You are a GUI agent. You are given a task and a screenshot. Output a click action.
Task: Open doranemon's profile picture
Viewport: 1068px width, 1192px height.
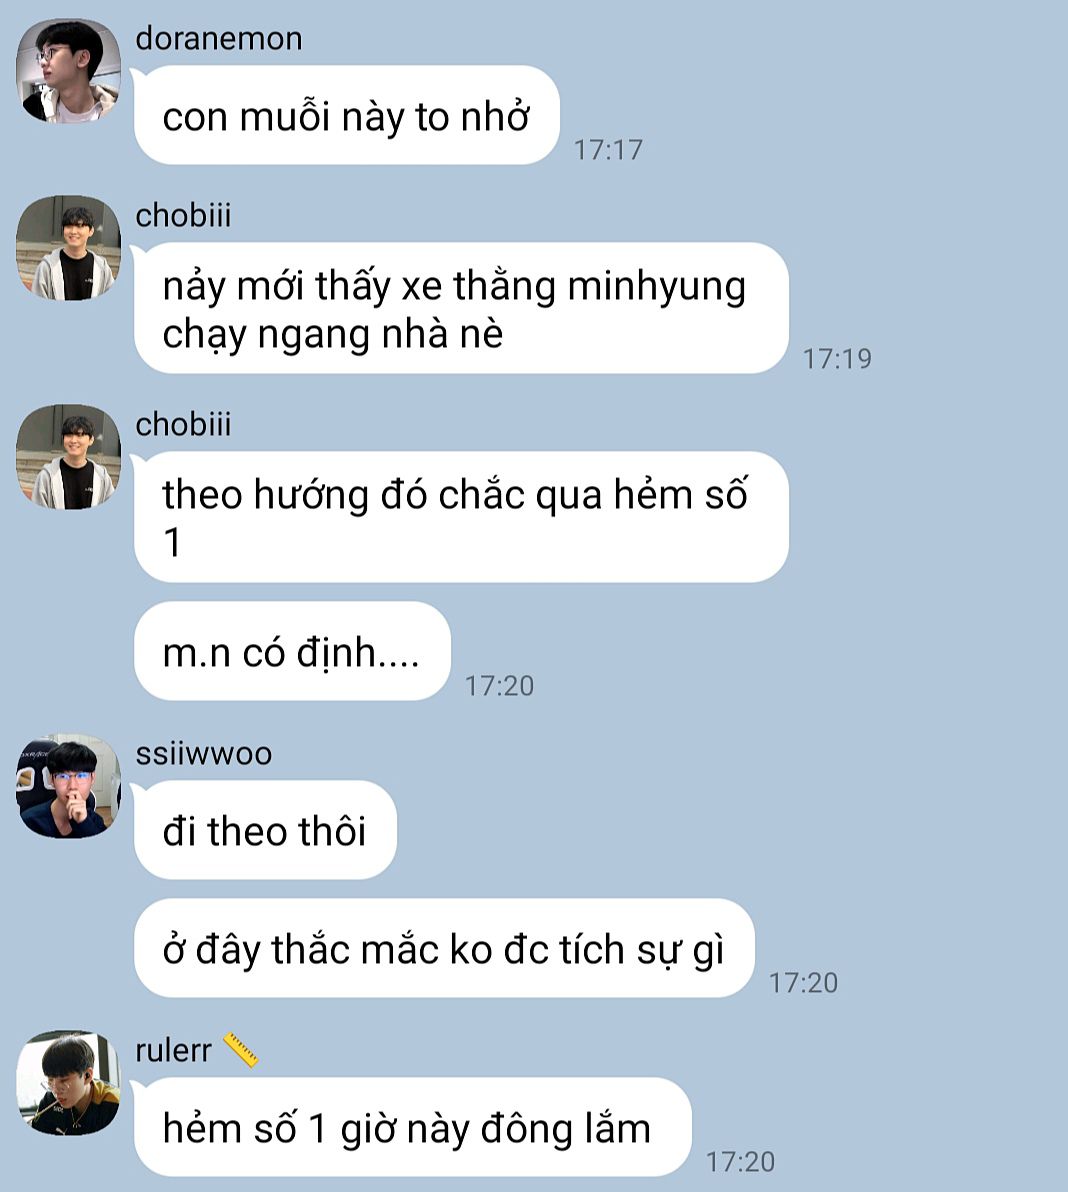click(x=68, y=71)
